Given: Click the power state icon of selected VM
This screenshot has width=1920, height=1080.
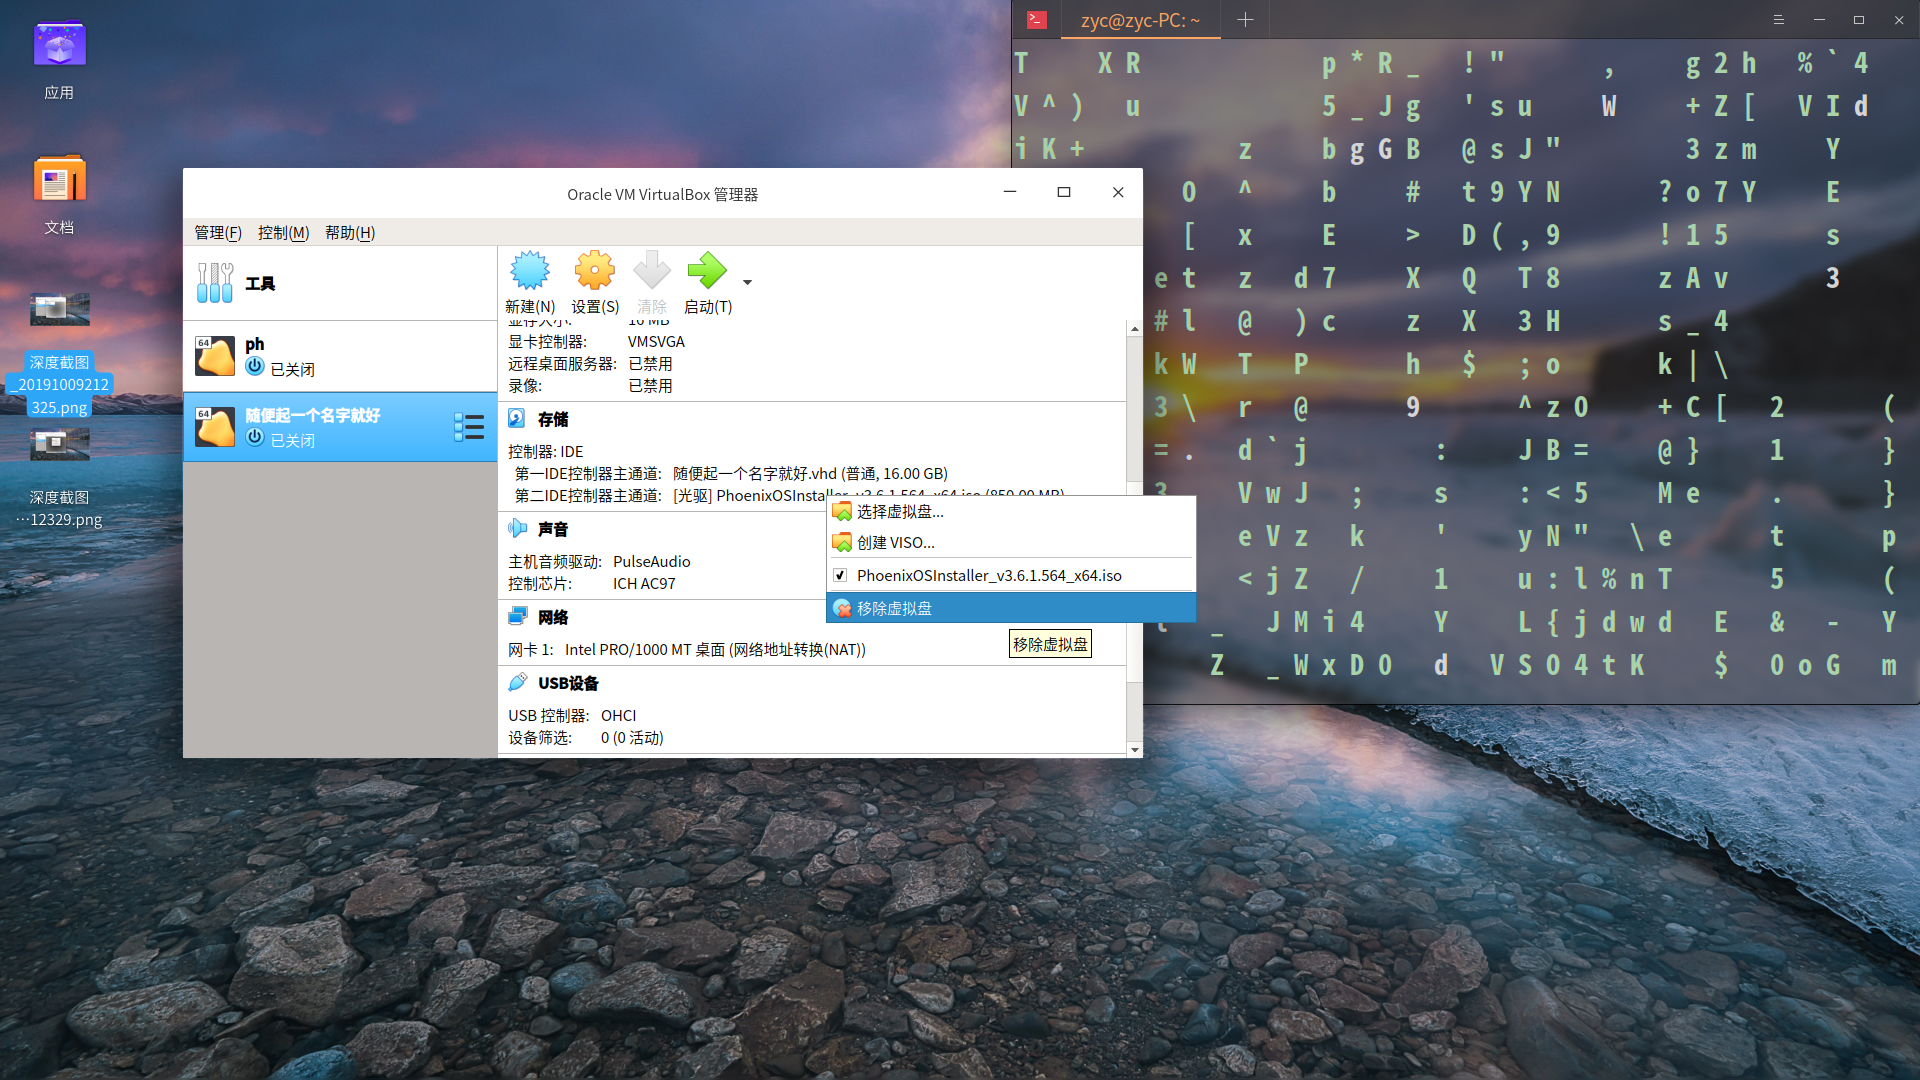Looking at the screenshot, I should point(255,437).
